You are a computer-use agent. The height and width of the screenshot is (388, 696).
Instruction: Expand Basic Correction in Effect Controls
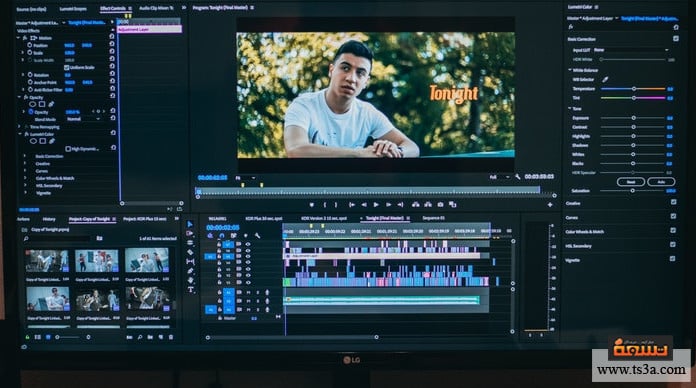pos(25,156)
